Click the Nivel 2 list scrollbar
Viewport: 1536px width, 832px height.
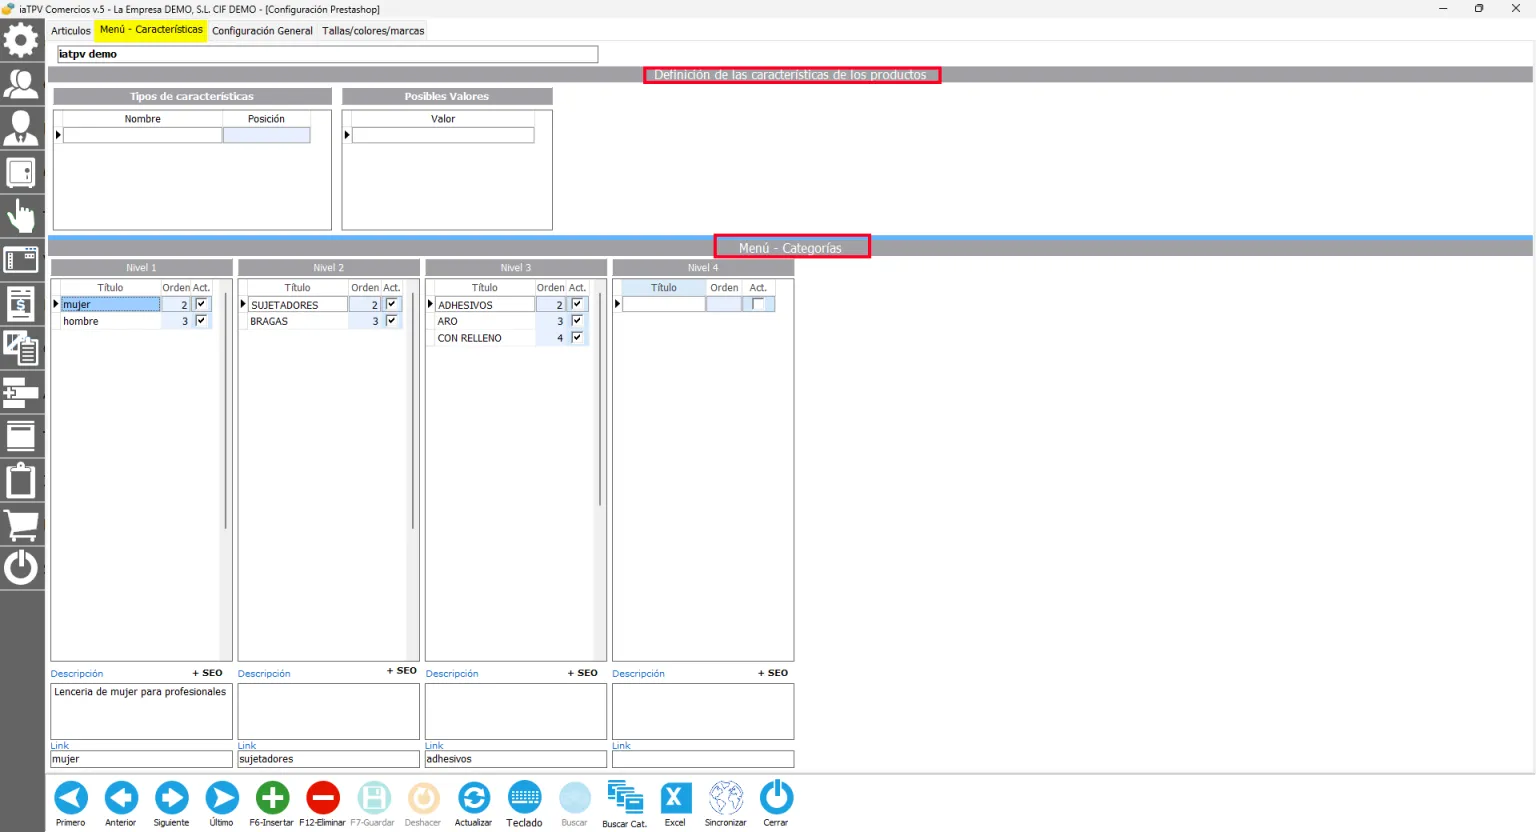[x=413, y=411]
